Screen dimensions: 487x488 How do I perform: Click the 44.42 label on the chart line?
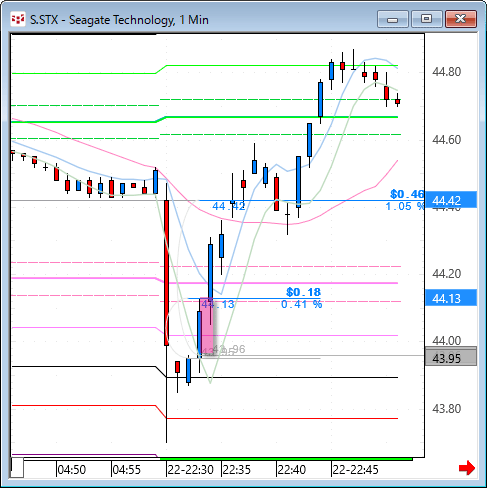coord(229,206)
